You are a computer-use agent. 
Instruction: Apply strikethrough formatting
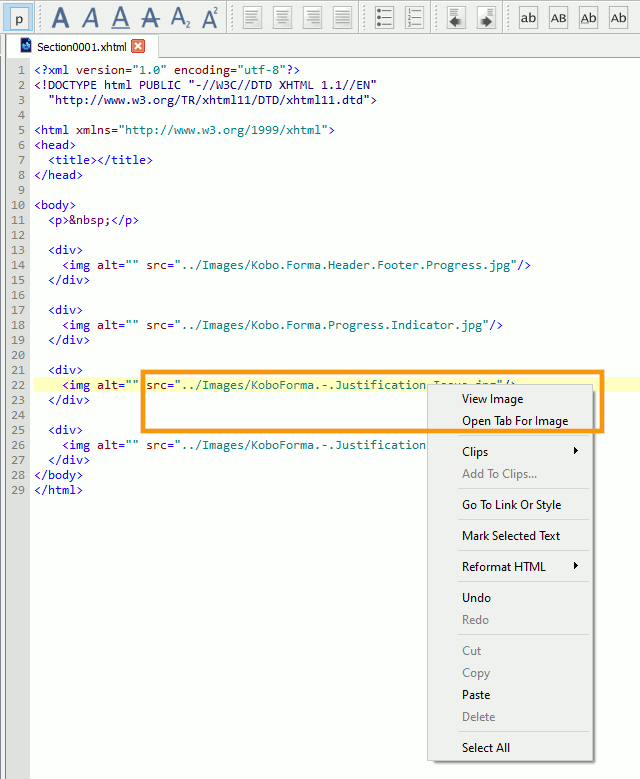[x=150, y=18]
